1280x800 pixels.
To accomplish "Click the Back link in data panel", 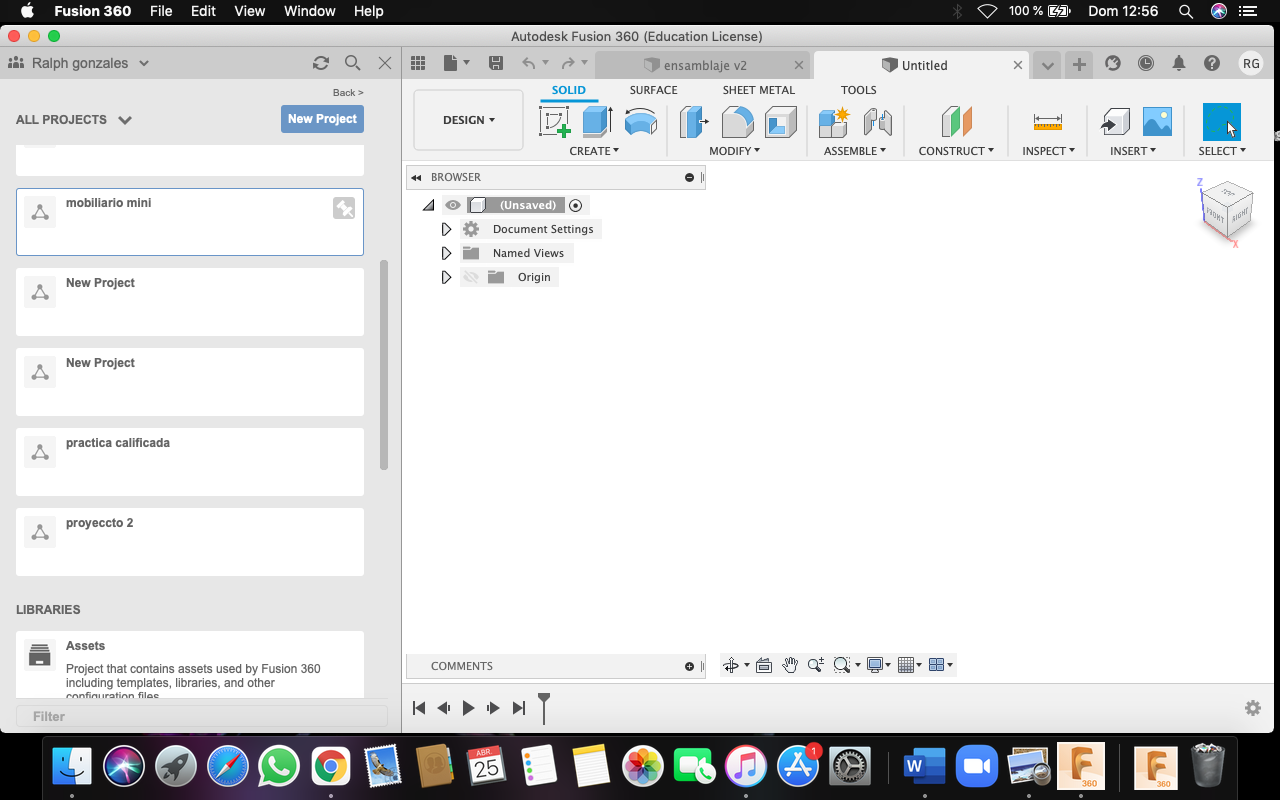I will [x=348, y=93].
